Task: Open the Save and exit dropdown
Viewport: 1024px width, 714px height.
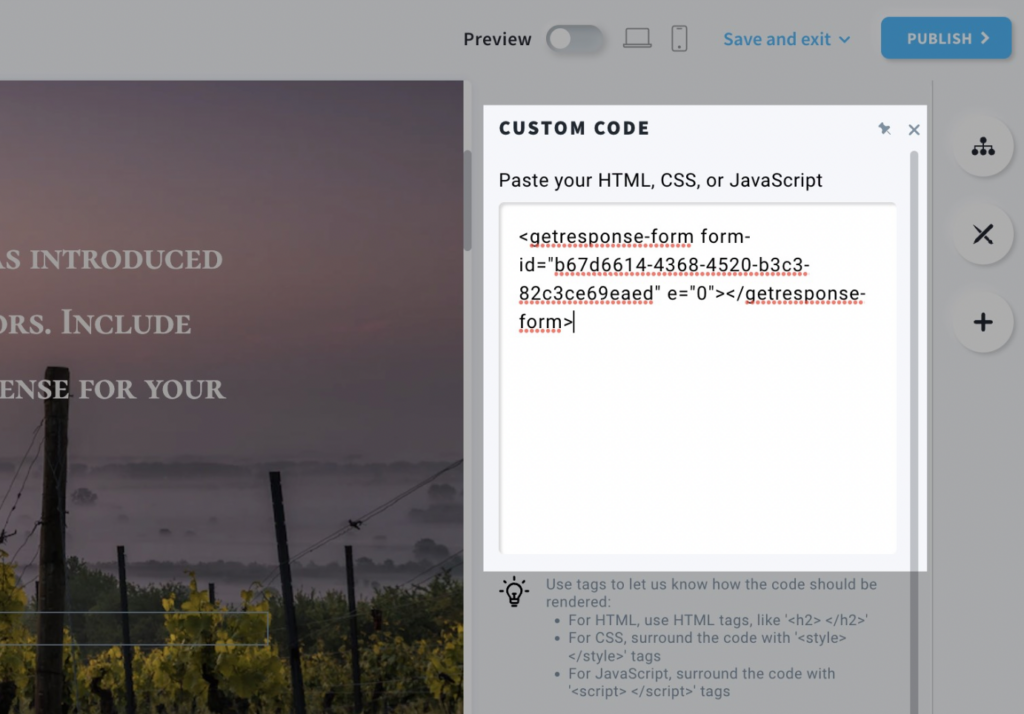Action: point(787,39)
